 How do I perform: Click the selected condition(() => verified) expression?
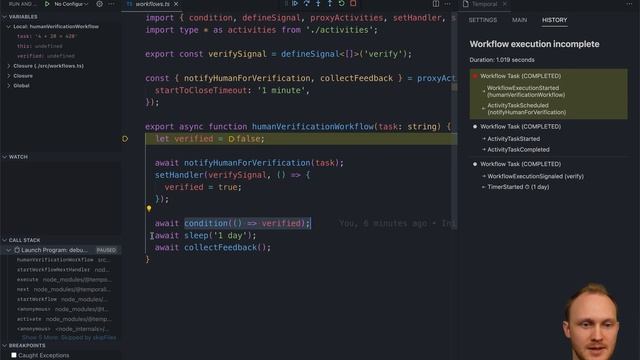(247, 223)
